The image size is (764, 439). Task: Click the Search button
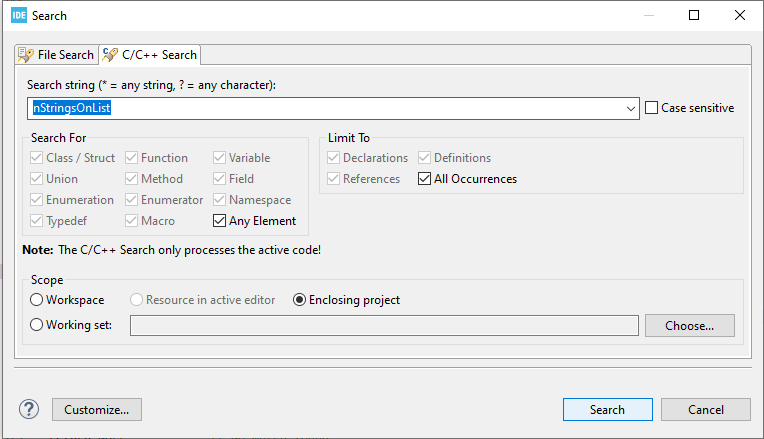(608, 410)
